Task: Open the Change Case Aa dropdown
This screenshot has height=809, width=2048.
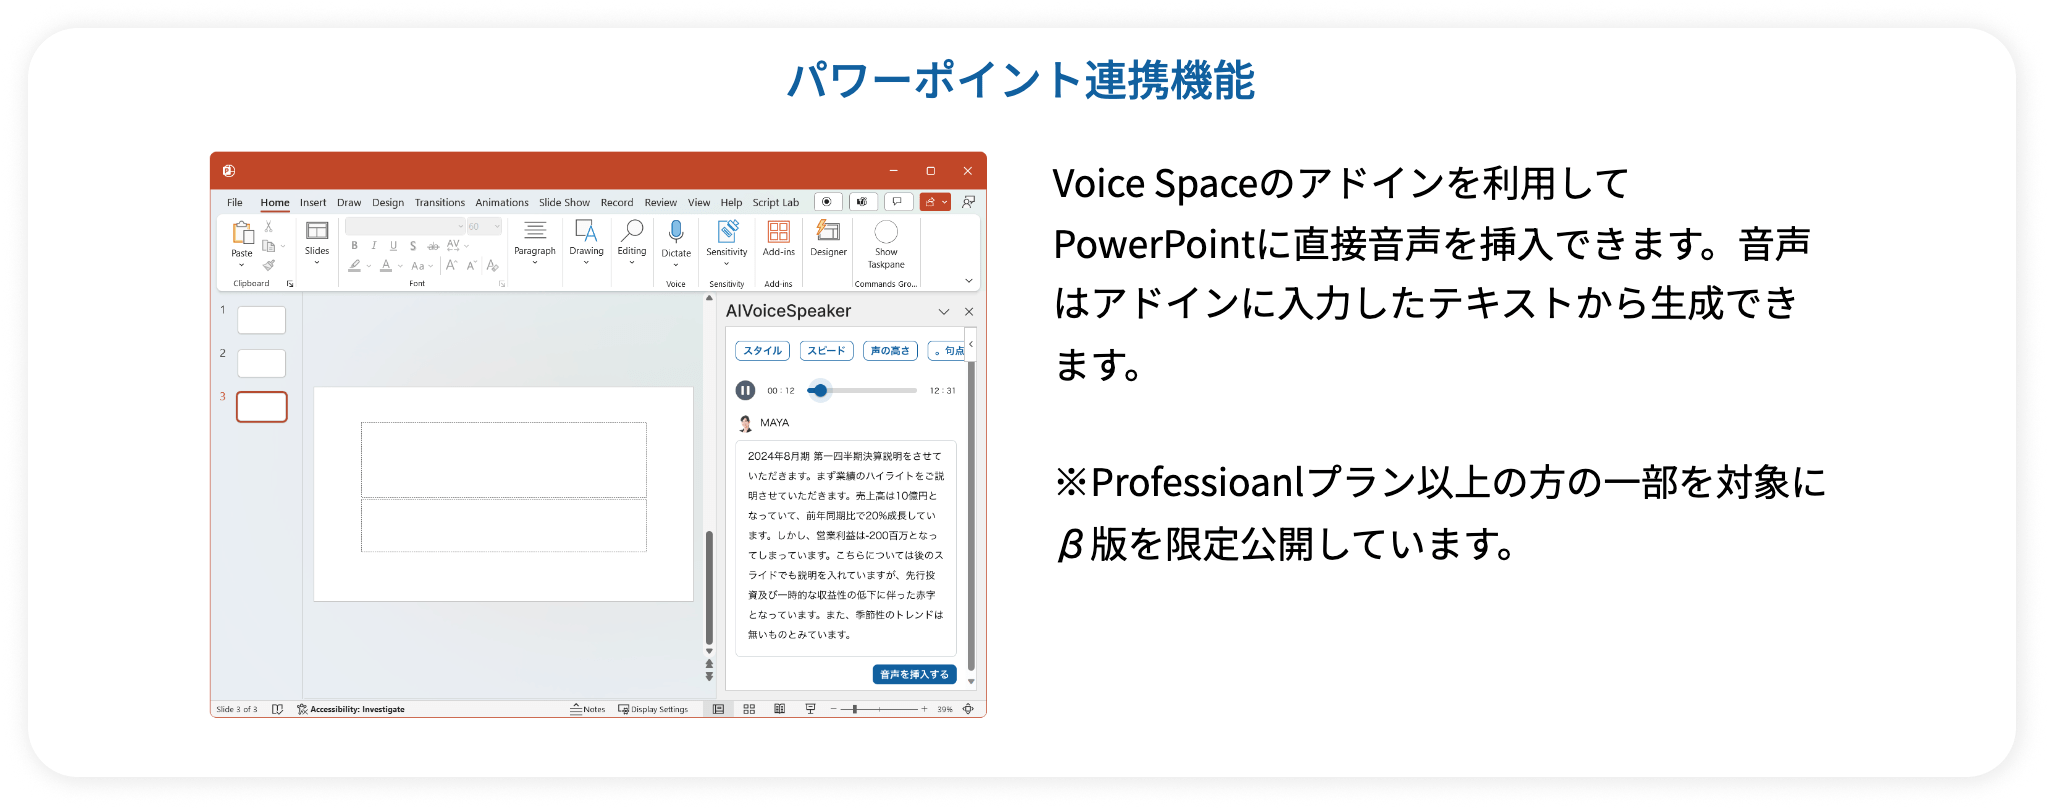Action: click(x=421, y=265)
